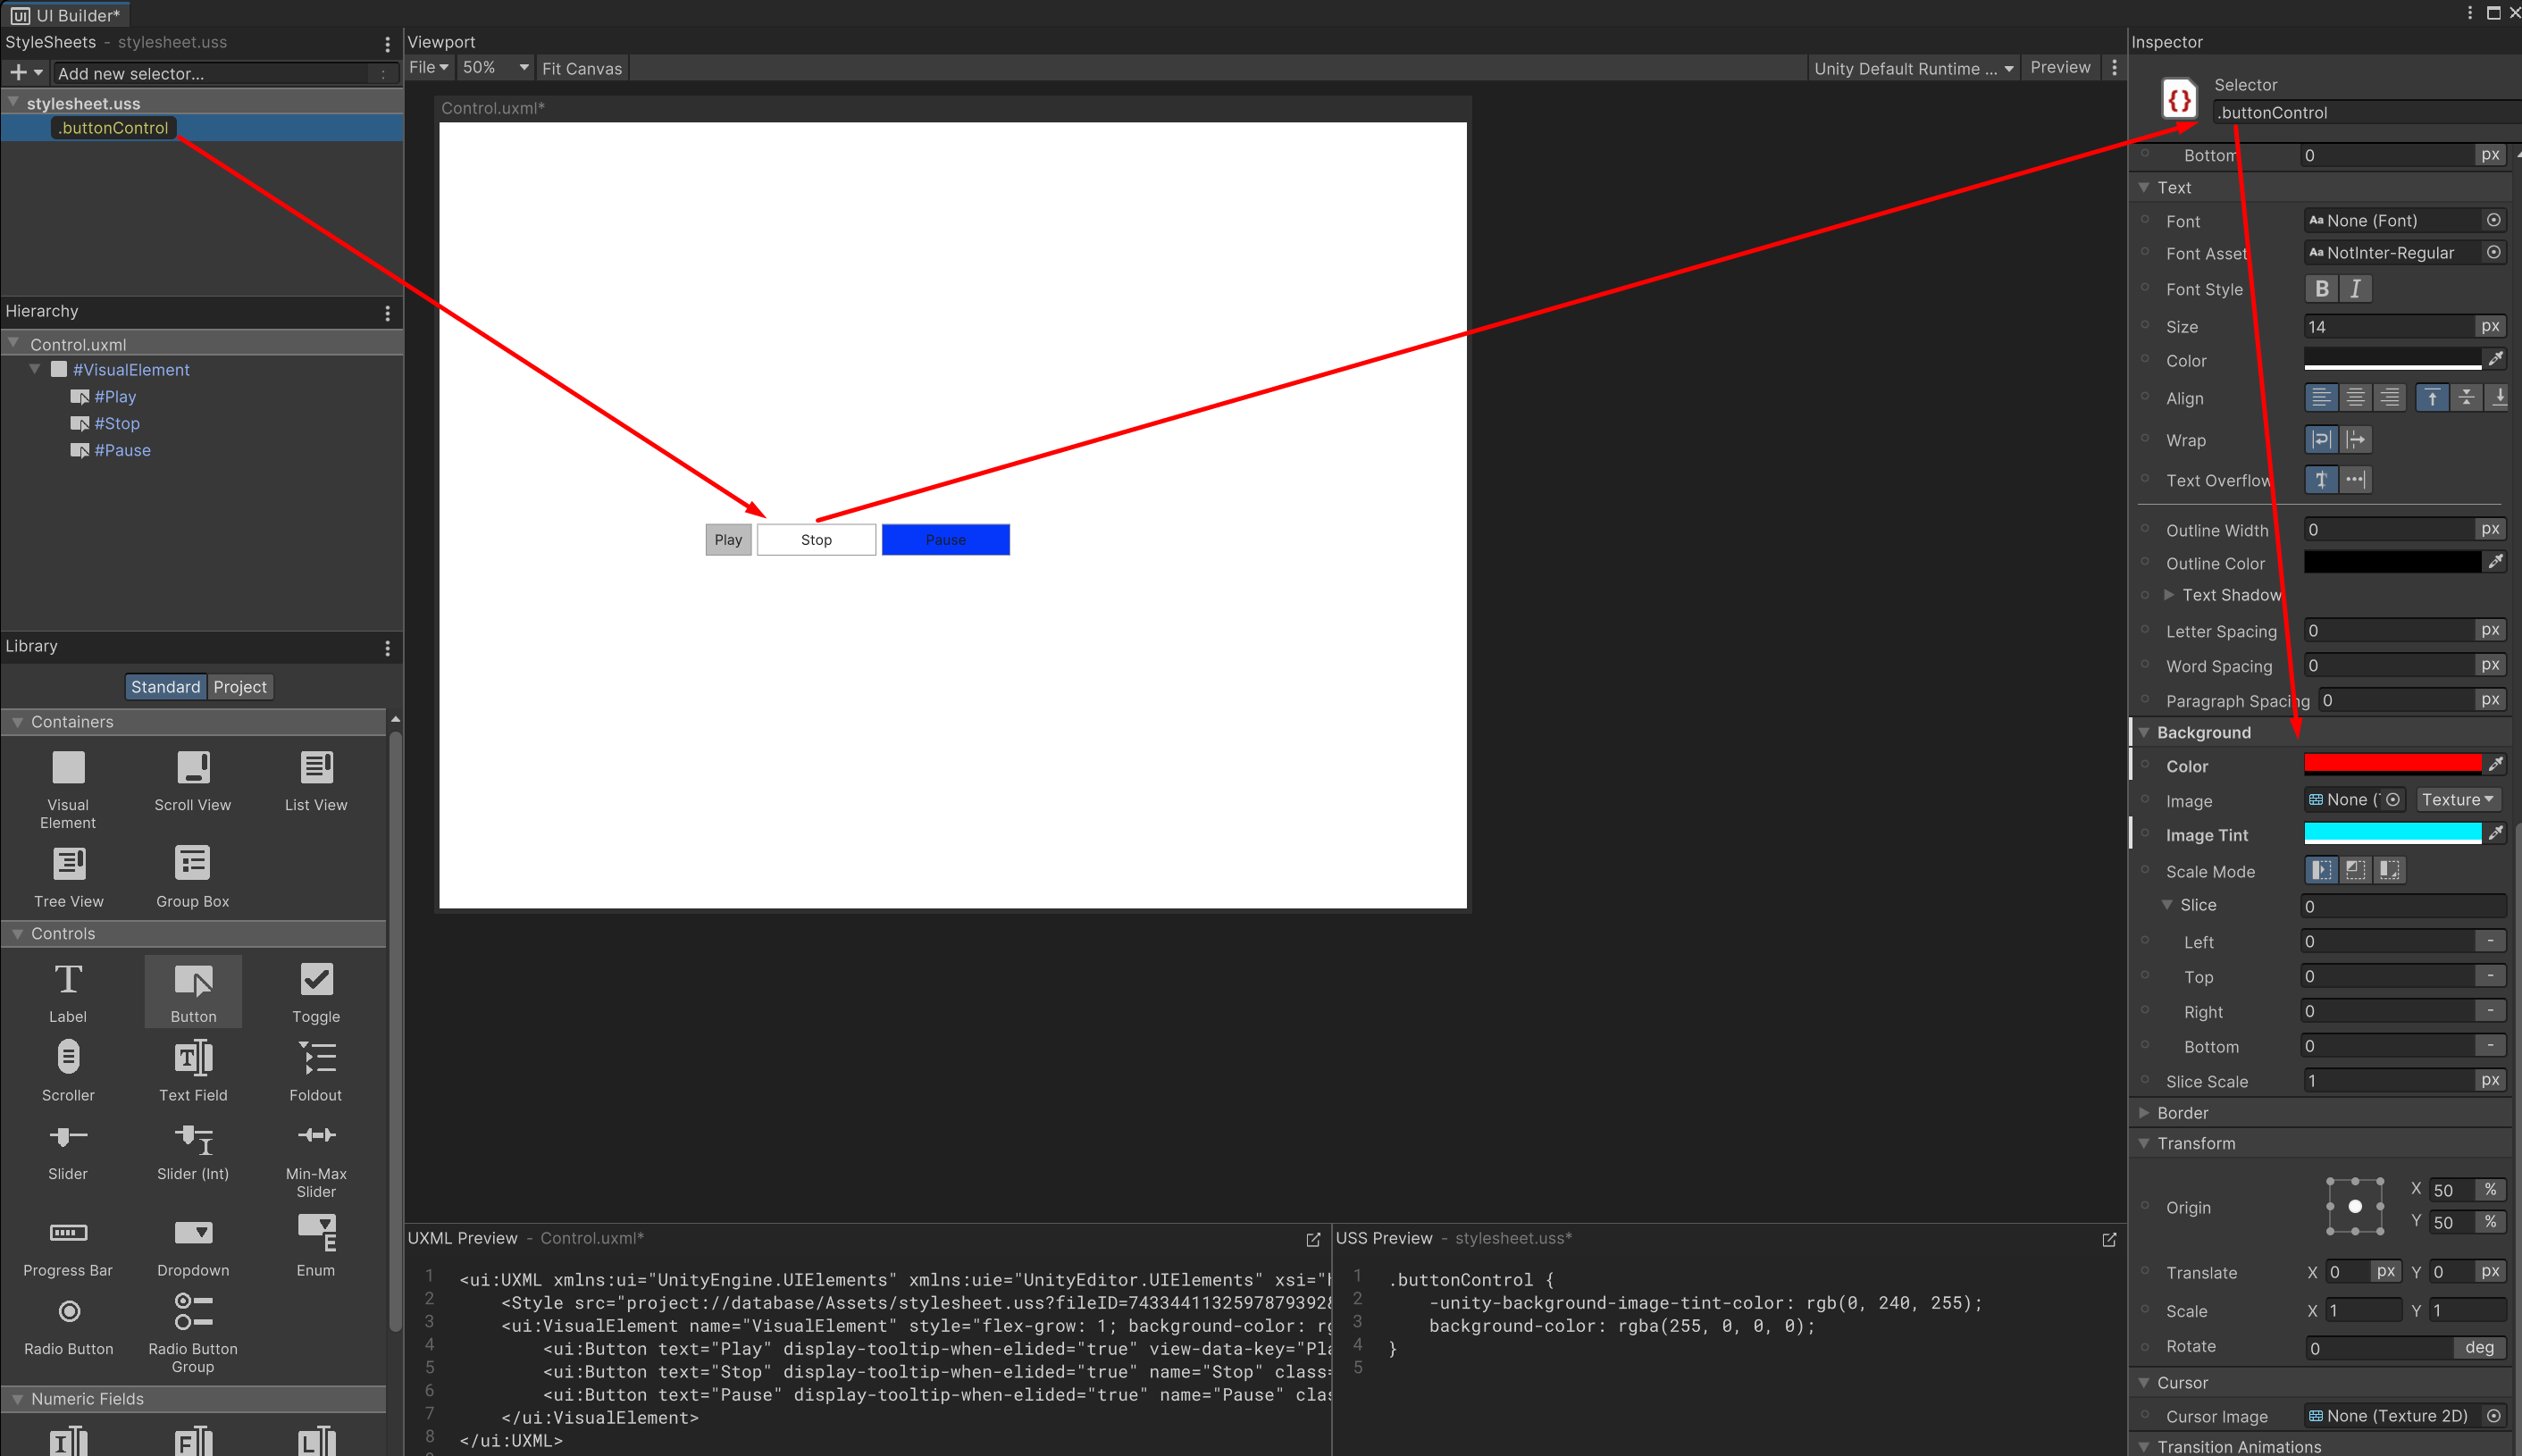Image resolution: width=2522 pixels, height=1456 pixels.
Task: Select the Label control in the Library
Action: click(67, 990)
